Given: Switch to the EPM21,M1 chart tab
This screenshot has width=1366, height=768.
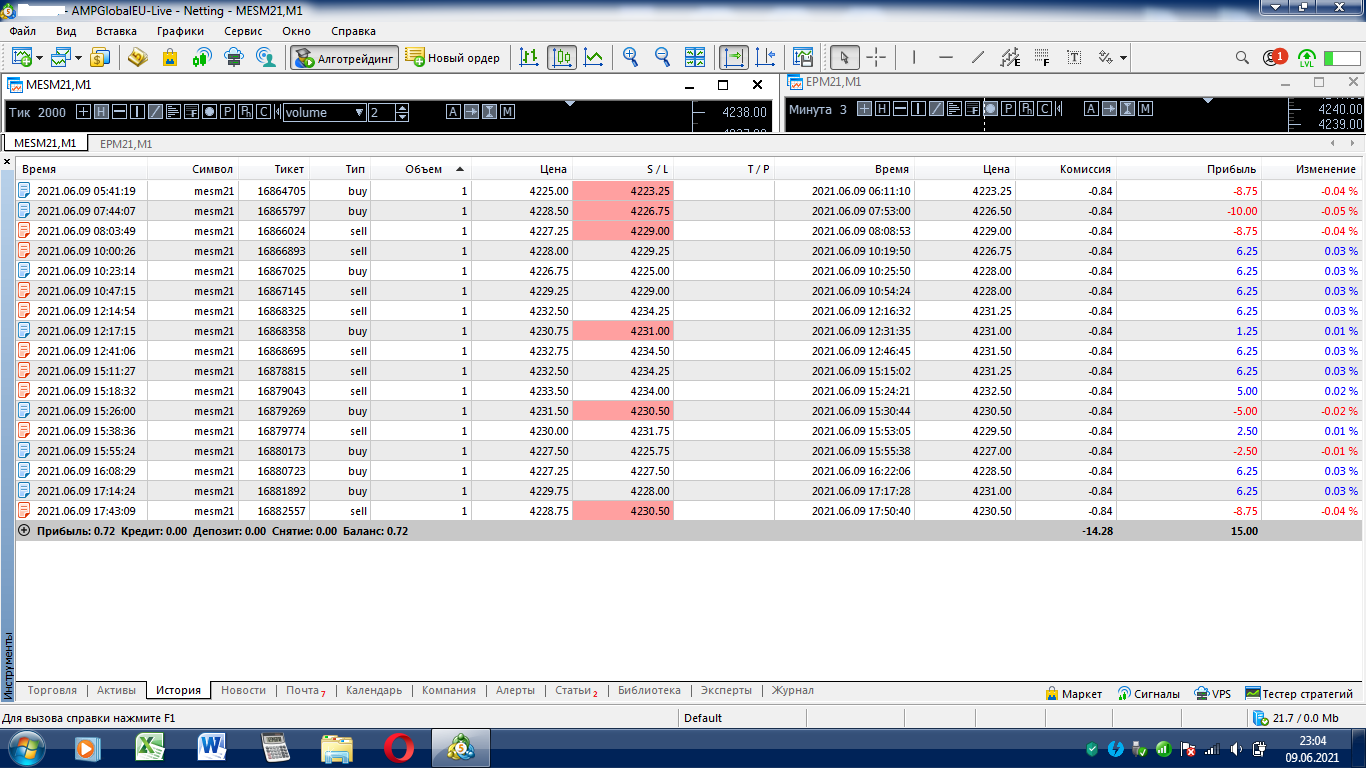Looking at the screenshot, I should (126, 144).
